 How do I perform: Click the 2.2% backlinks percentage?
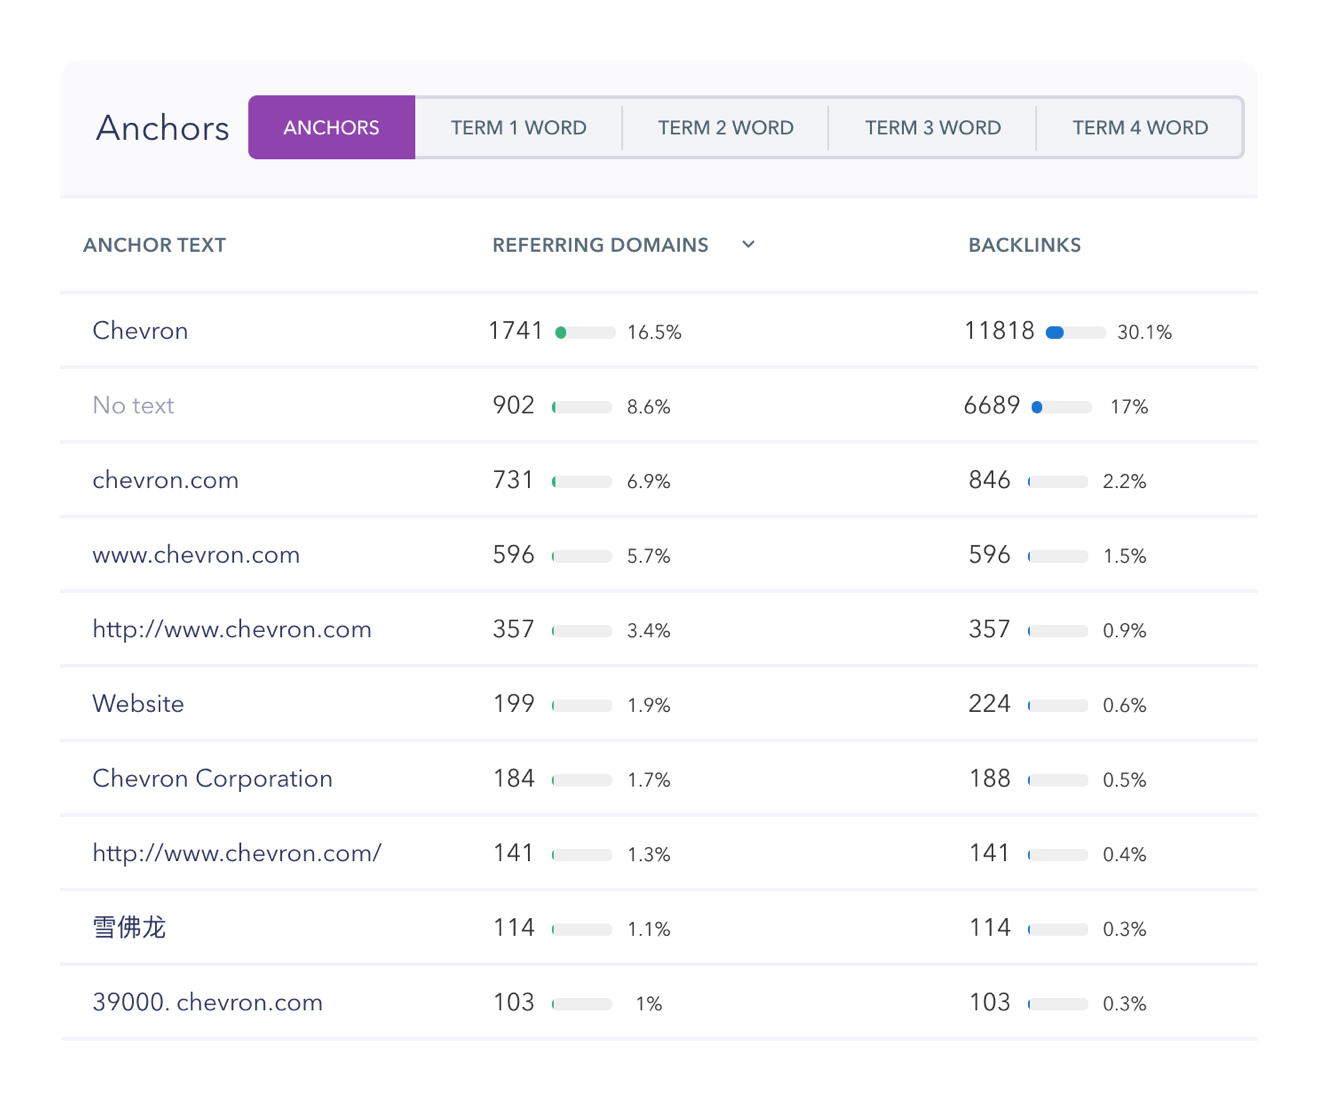(1124, 482)
